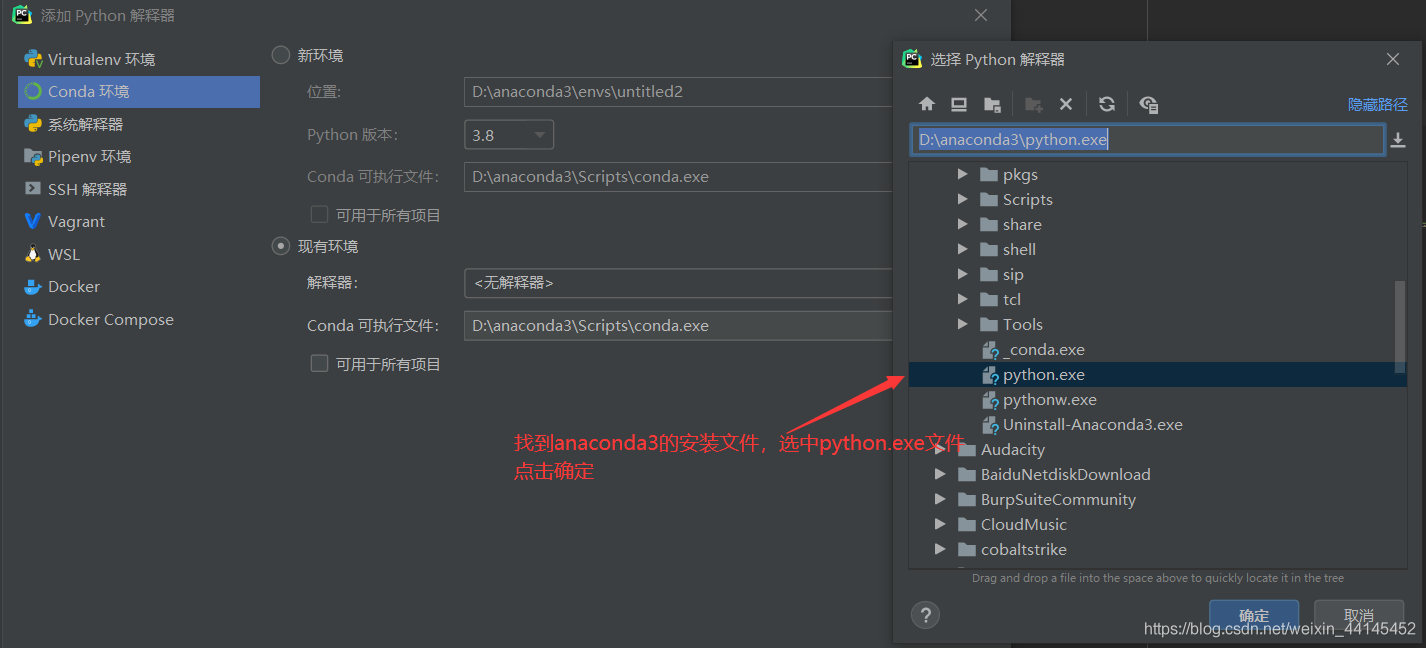Click the pythonw.exe file icon
1426x648 pixels.
991,400
